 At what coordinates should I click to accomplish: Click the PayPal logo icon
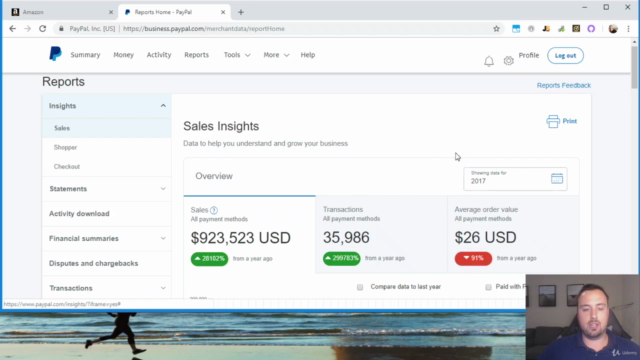[55, 54]
